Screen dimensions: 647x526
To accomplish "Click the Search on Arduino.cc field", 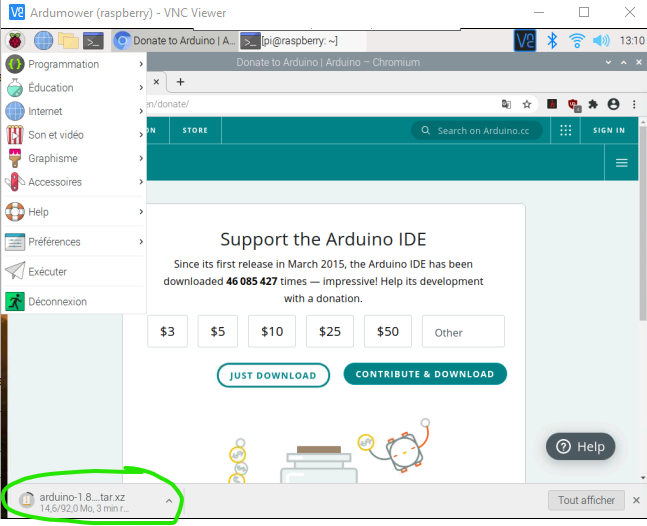I will click(477, 130).
